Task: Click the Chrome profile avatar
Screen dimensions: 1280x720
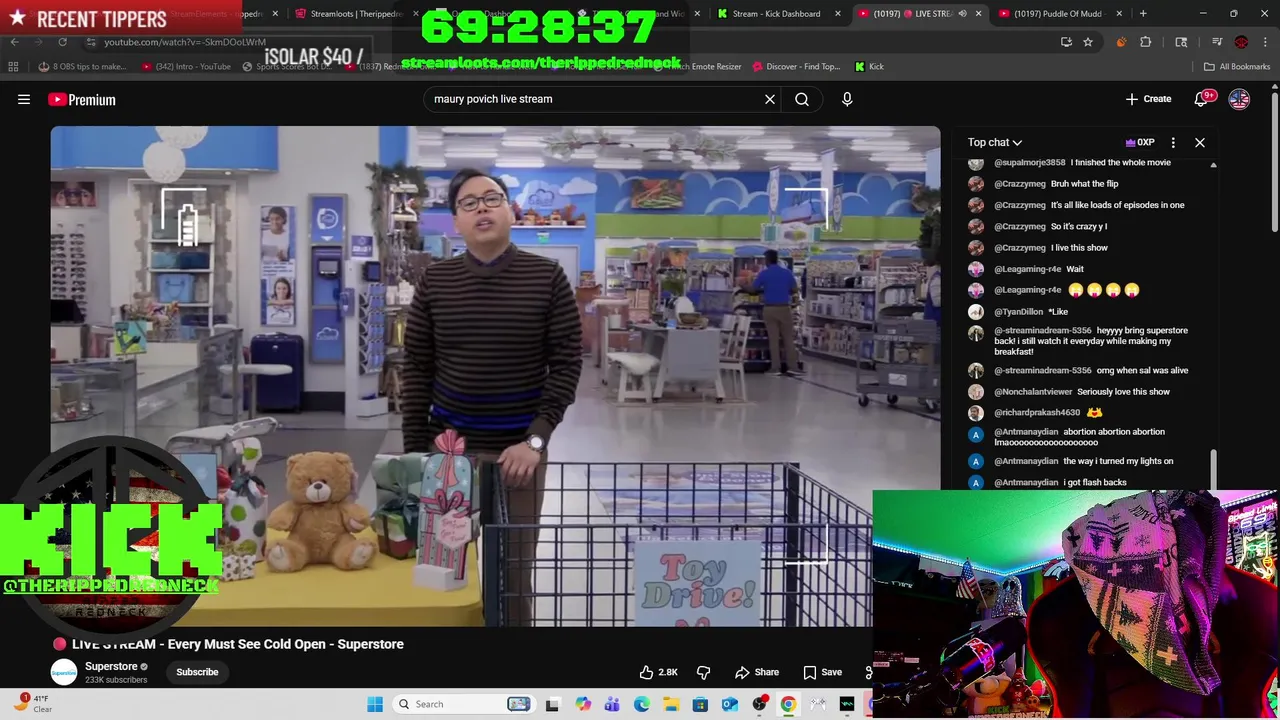Action: (x=1241, y=42)
